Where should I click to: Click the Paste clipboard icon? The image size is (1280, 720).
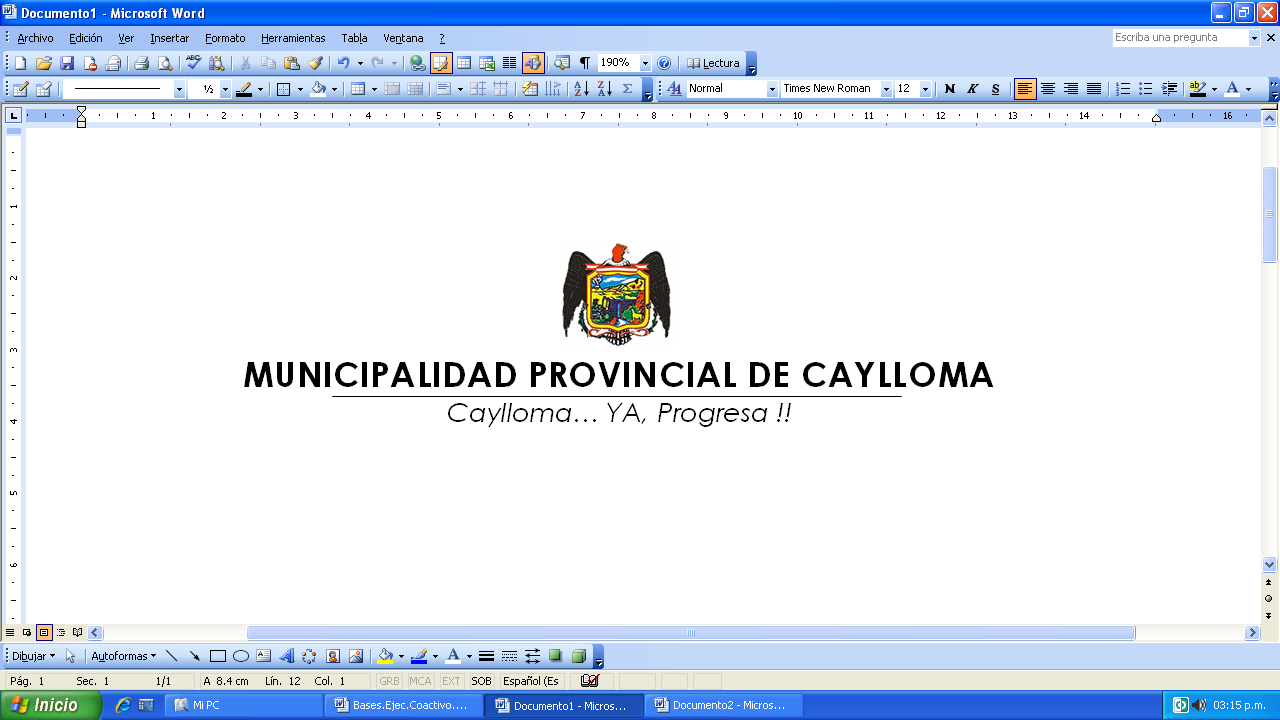[x=291, y=63]
